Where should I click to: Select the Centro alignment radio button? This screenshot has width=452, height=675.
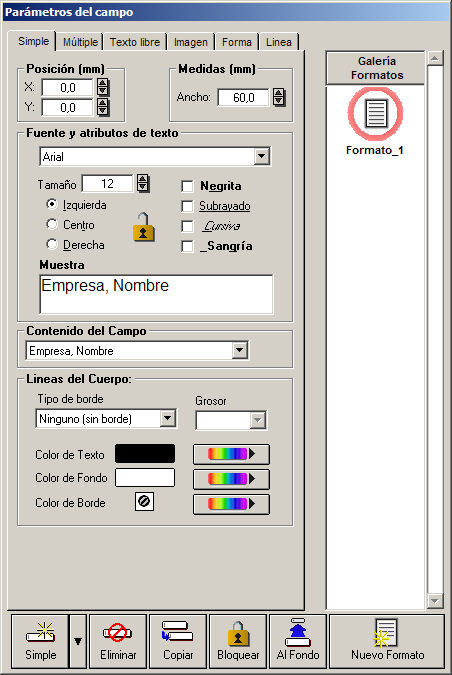click(52, 224)
